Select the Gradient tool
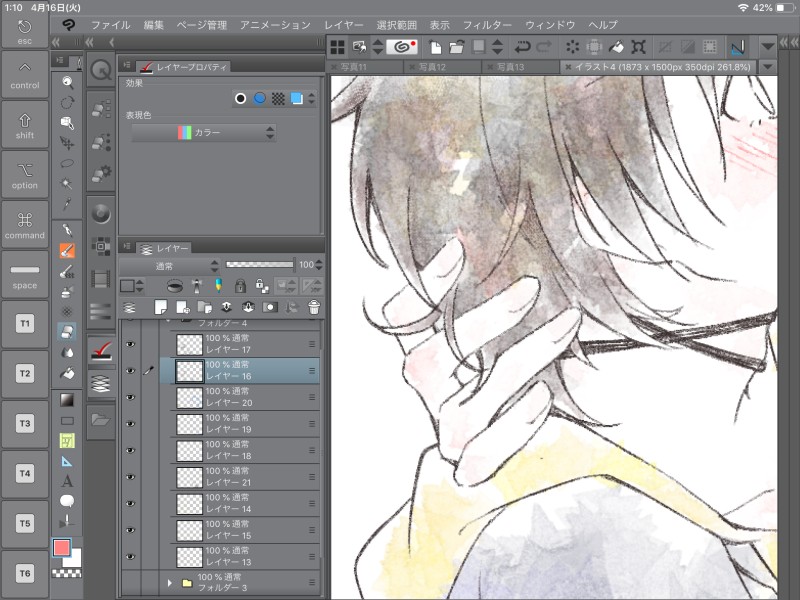 (67, 400)
